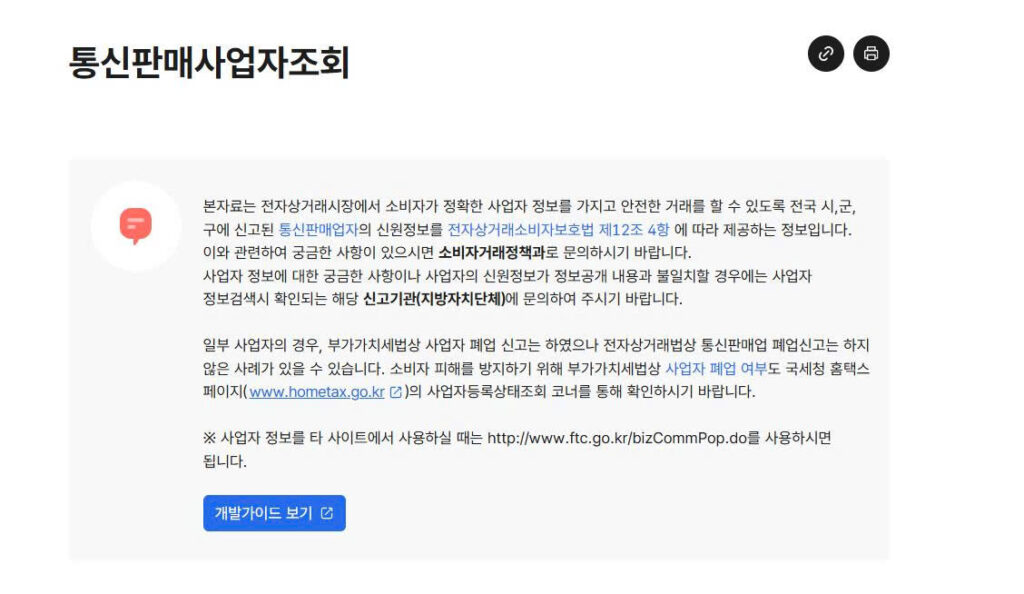The height and width of the screenshot is (594, 1024).
Task: Click the copy link URL icon
Action: pos(825,54)
